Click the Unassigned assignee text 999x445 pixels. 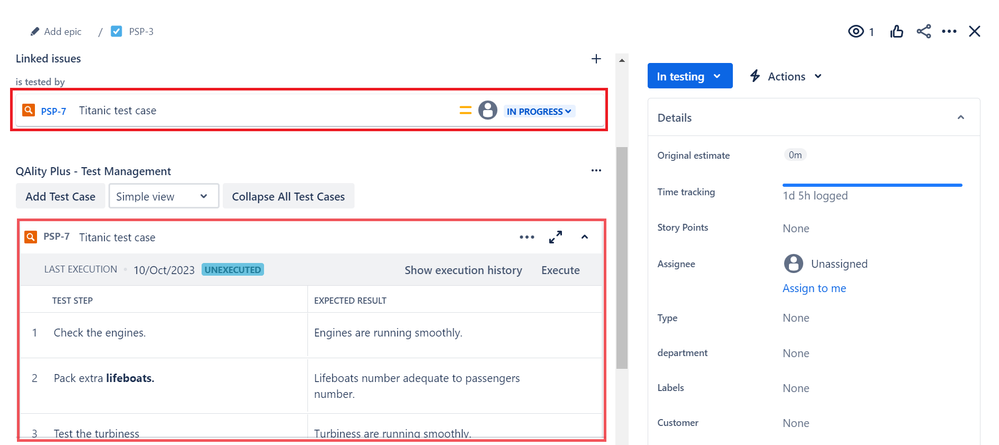(x=839, y=264)
